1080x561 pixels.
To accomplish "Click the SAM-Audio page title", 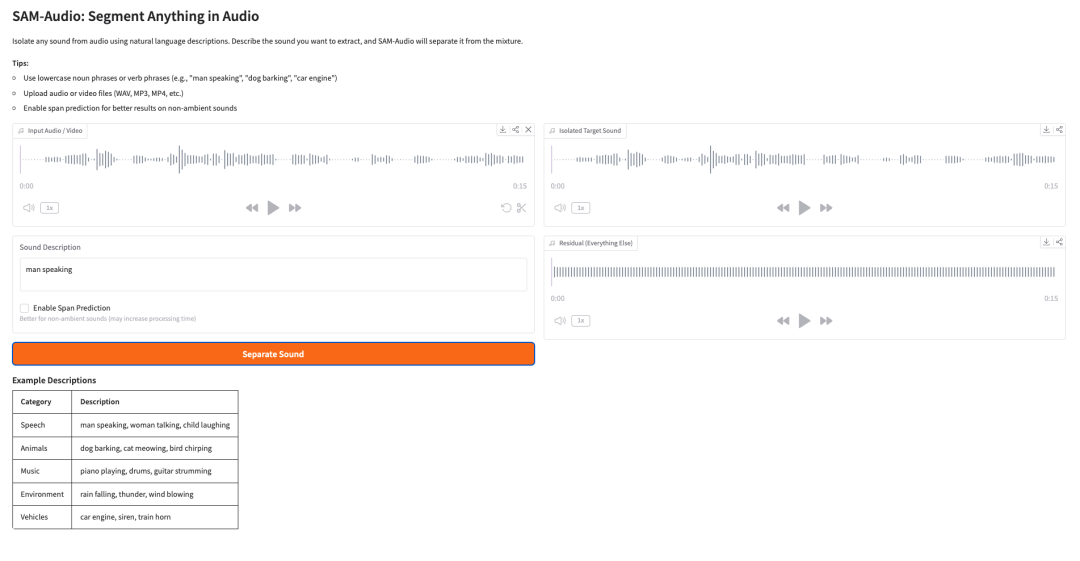I will click(x=136, y=16).
